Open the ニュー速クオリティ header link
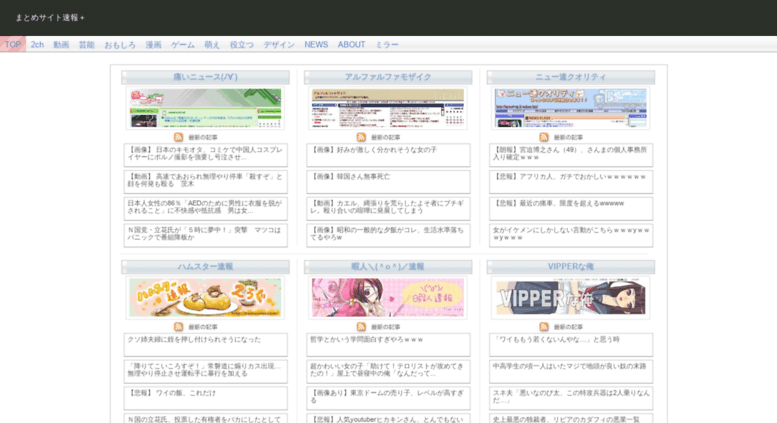The width and height of the screenshot is (777, 423). pyautogui.click(x=571, y=77)
